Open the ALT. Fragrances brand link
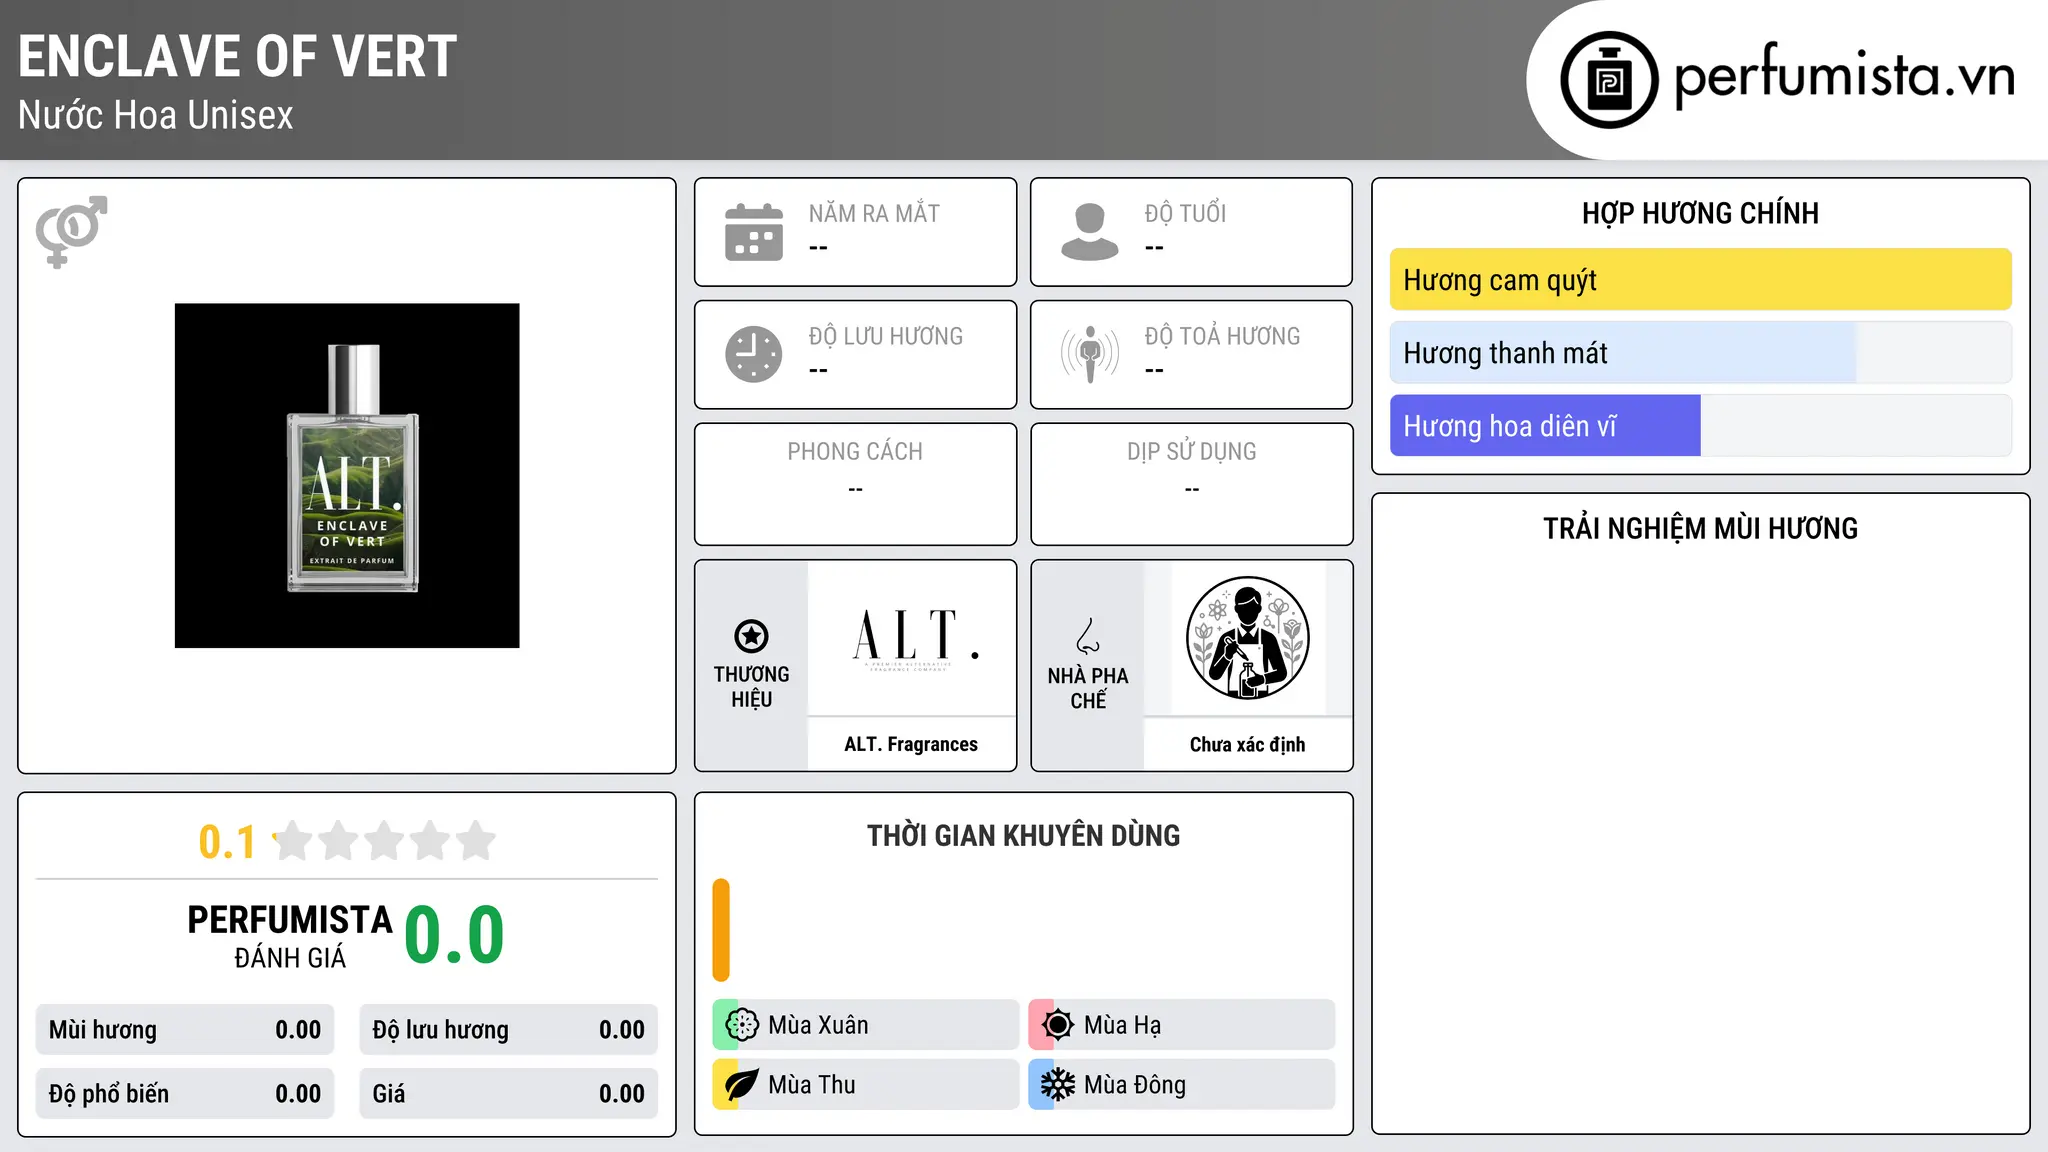This screenshot has height=1152, width=2048. tap(911, 744)
